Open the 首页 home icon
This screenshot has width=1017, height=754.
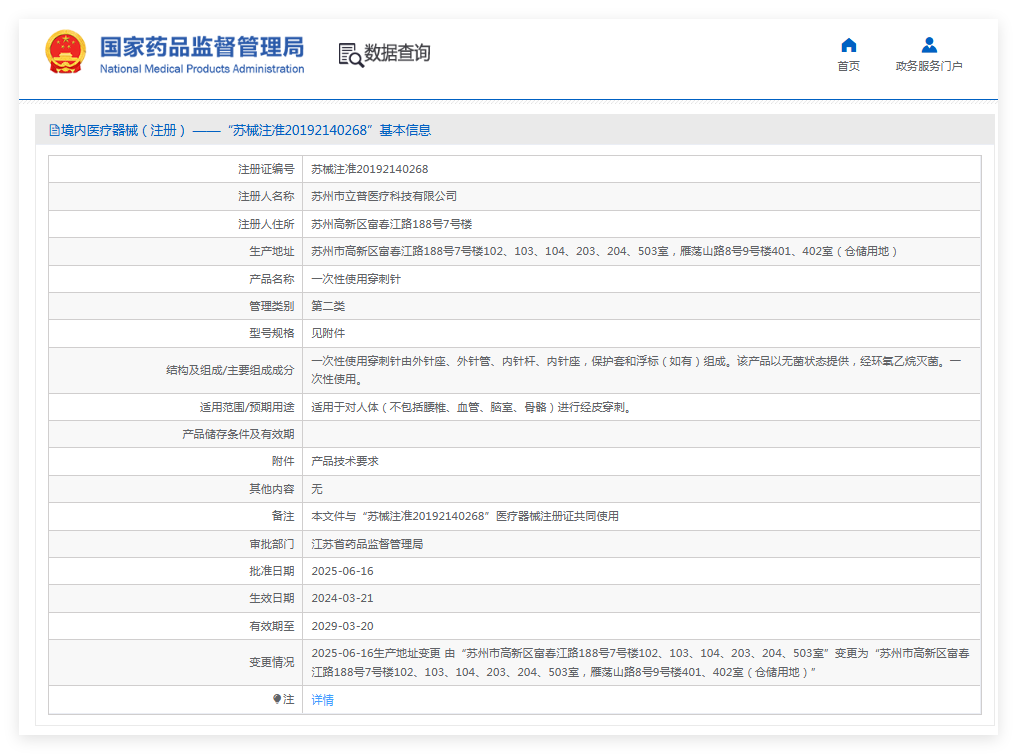click(848, 45)
